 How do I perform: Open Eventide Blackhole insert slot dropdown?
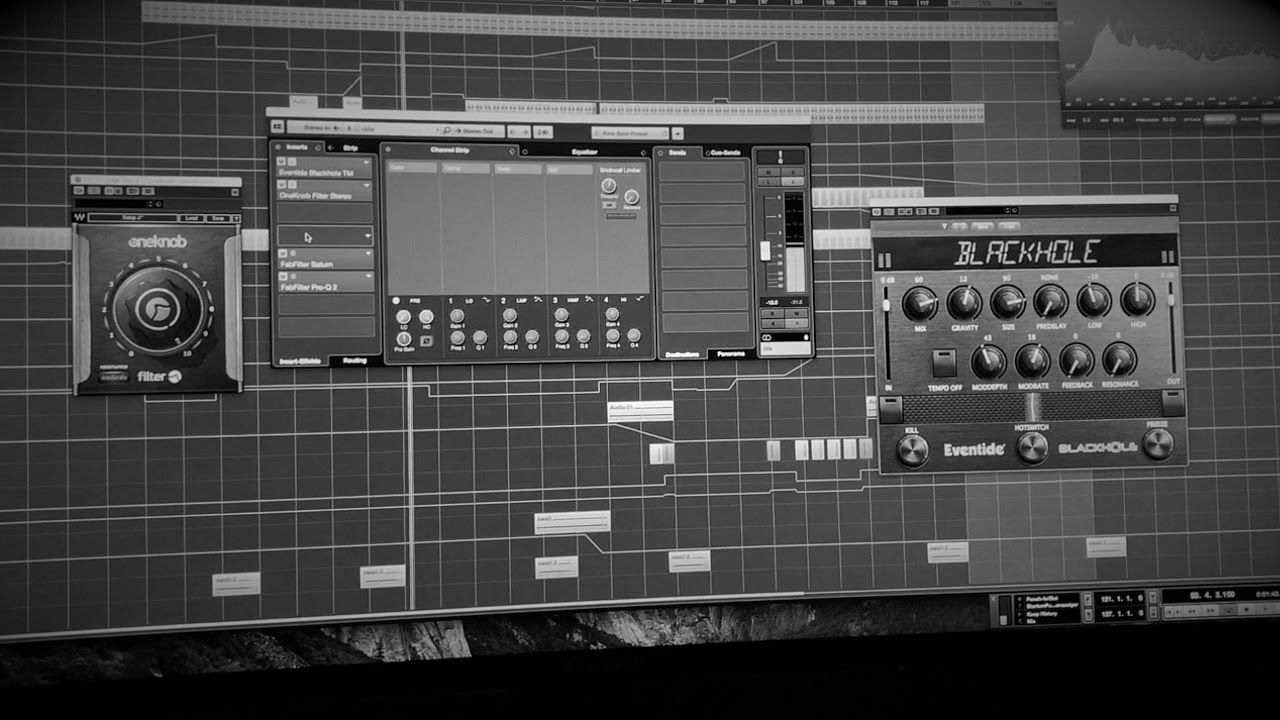tap(367, 162)
